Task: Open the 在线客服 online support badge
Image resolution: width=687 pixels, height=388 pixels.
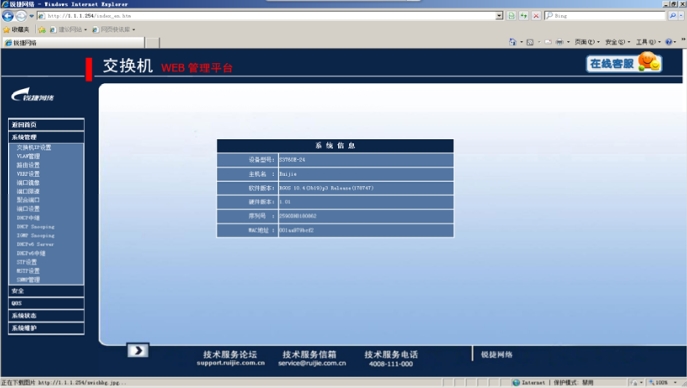Action: pyautogui.click(x=624, y=63)
